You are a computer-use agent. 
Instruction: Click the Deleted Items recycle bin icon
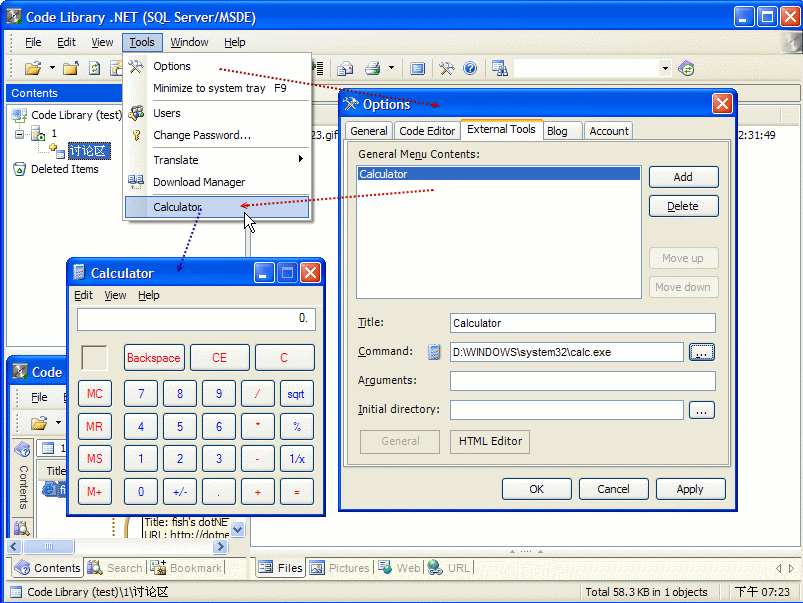19,169
